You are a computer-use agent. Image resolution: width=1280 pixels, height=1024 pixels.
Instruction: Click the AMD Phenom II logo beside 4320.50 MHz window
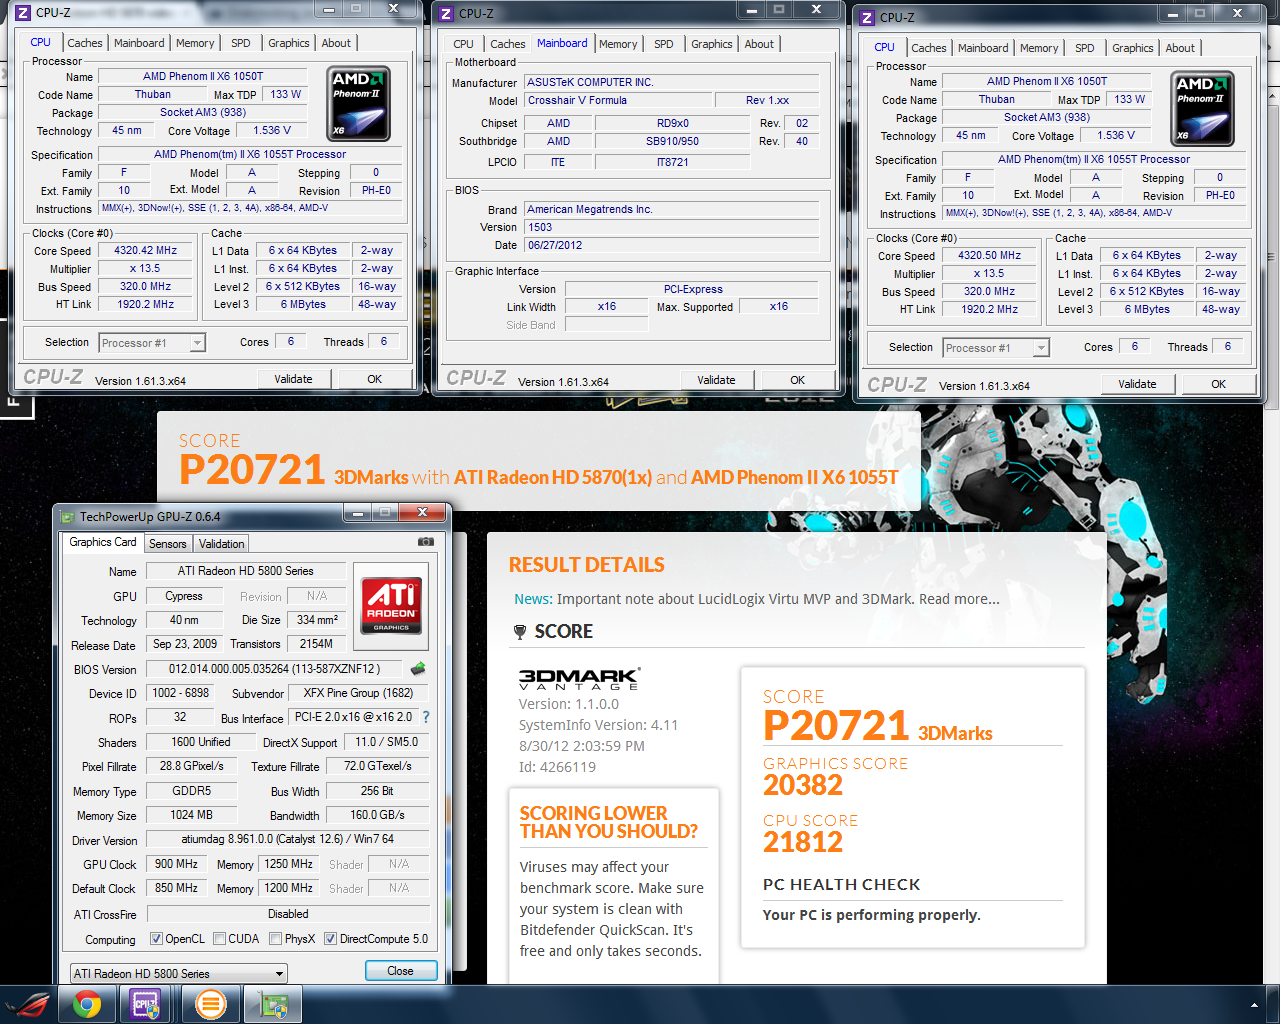click(x=1203, y=109)
